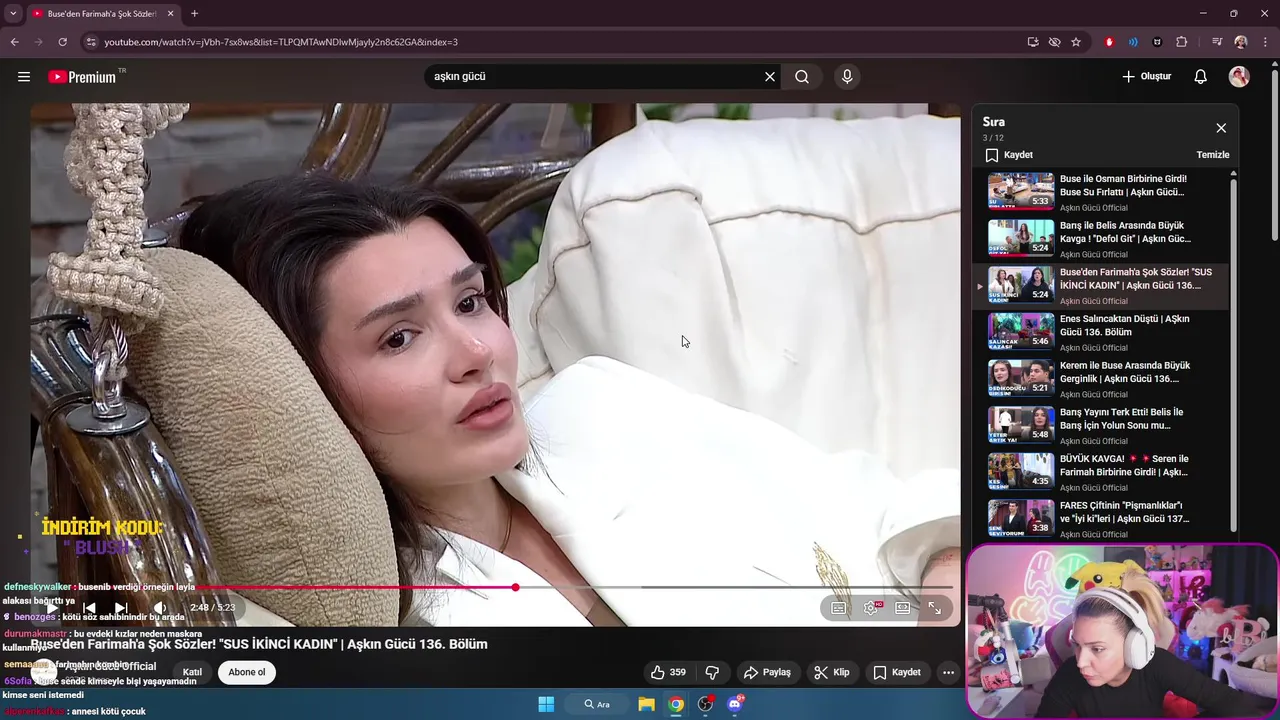This screenshot has height=720, width=1280.
Task: Click the Katıl join button
Action: 192,672
